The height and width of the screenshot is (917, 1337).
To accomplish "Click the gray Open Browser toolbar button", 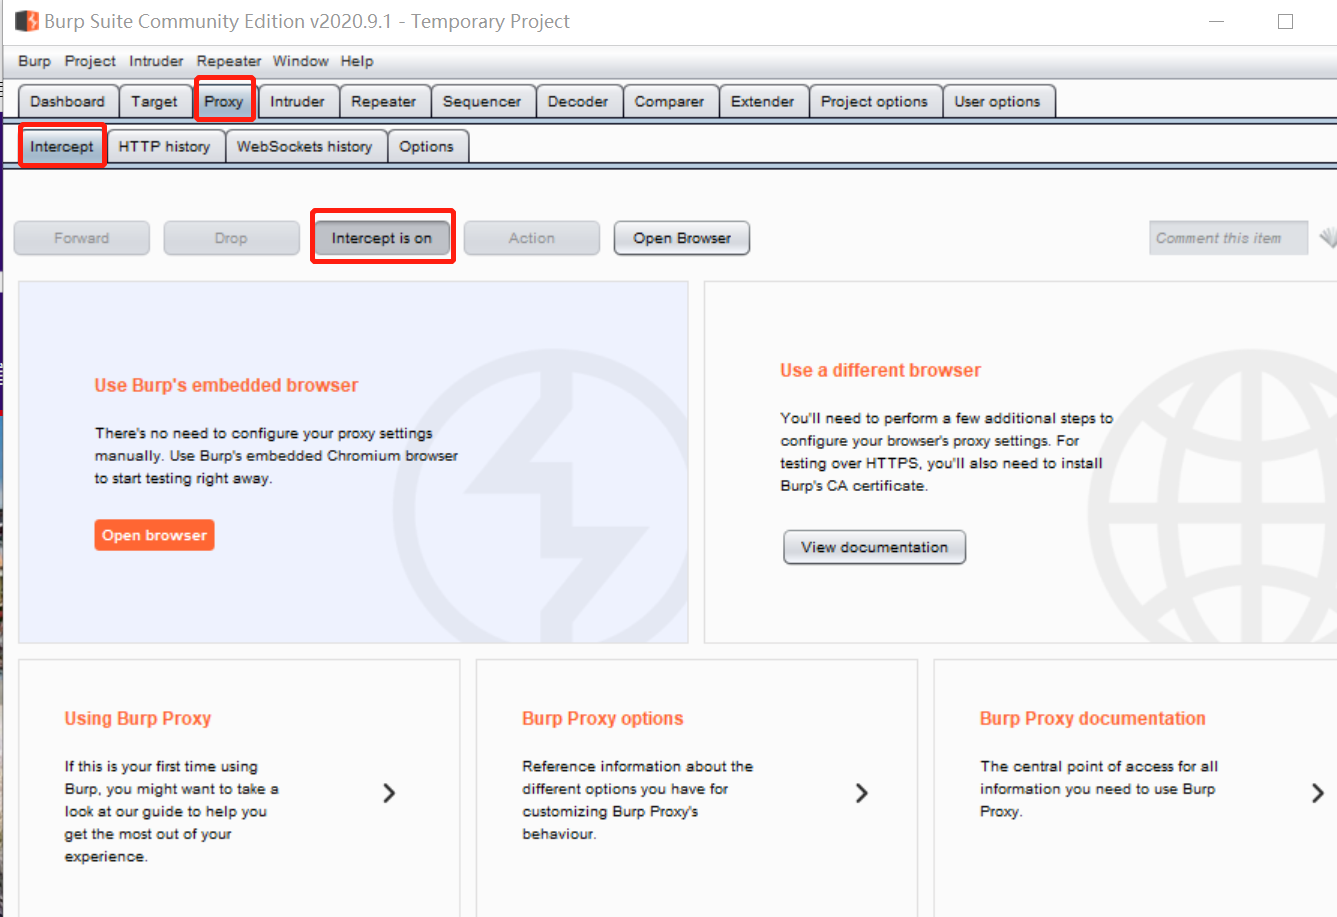I will [682, 238].
